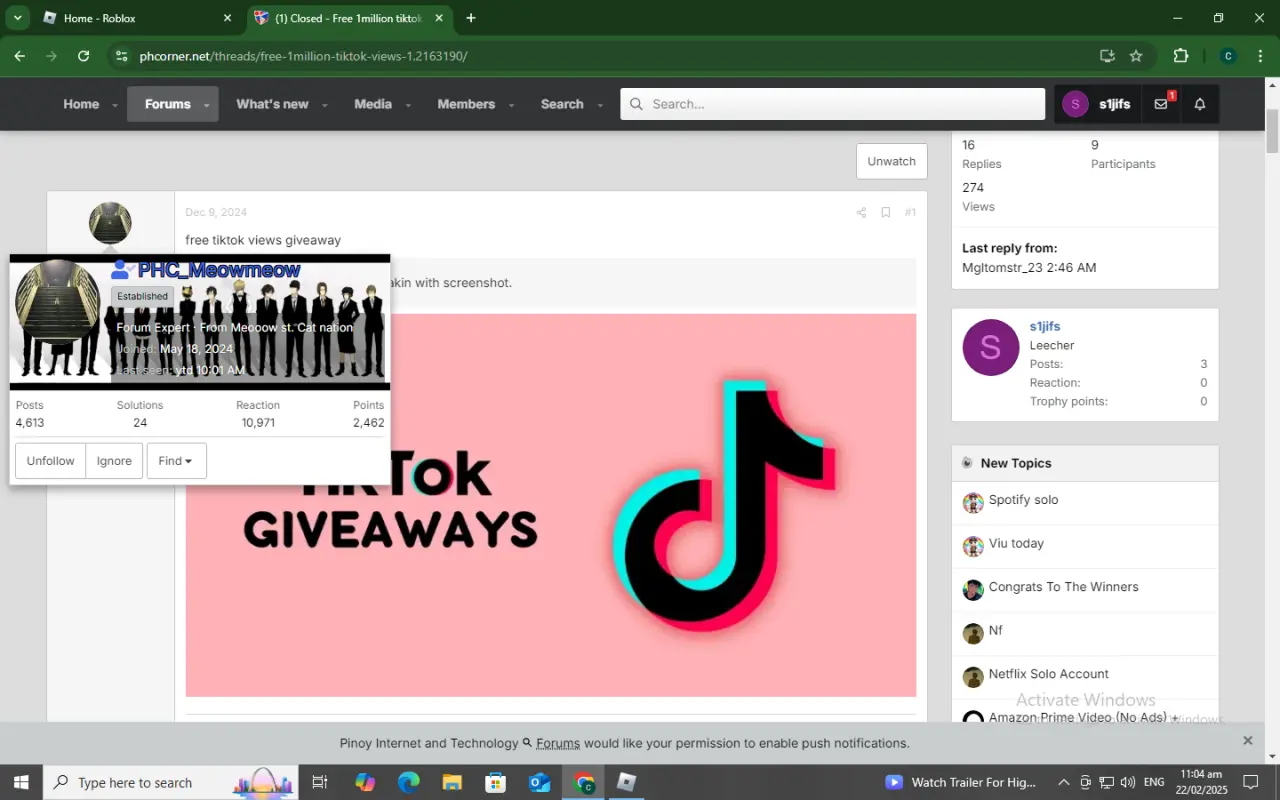Reload the current page
The image size is (1280, 800).
pyautogui.click(x=83, y=56)
